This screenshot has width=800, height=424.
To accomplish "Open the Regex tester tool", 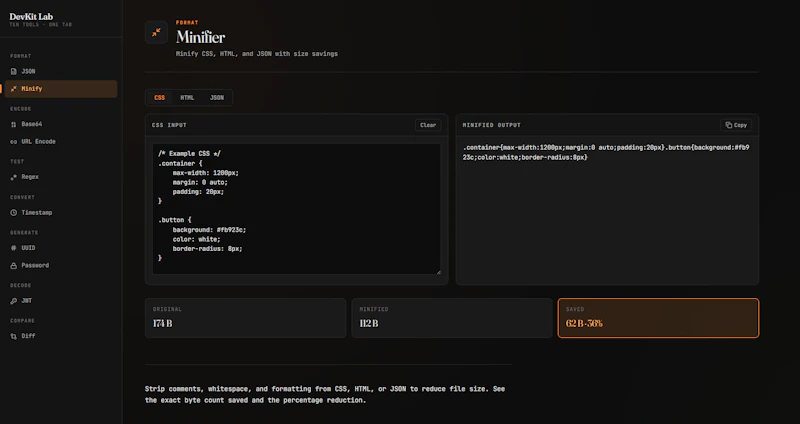I will click(61, 177).
